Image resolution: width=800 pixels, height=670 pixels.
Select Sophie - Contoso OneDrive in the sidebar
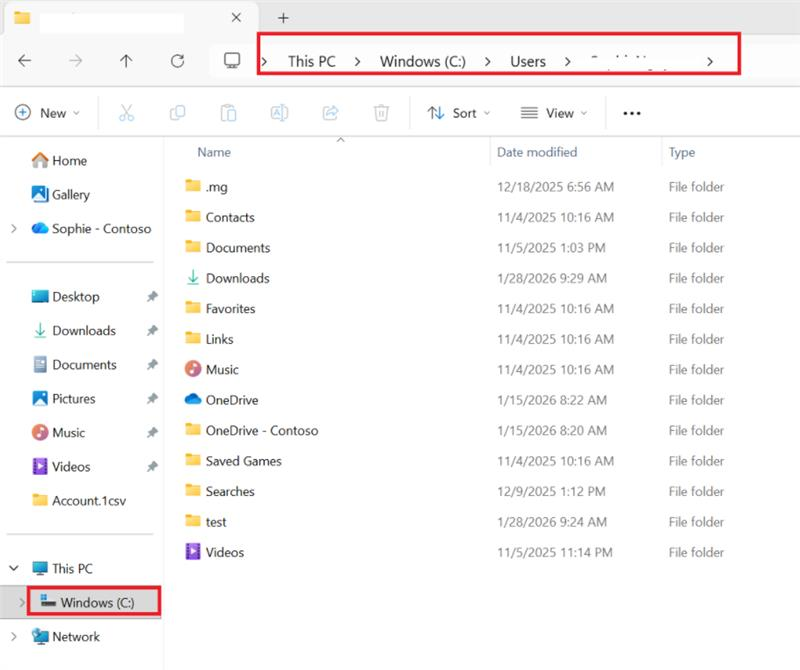[x=91, y=229]
